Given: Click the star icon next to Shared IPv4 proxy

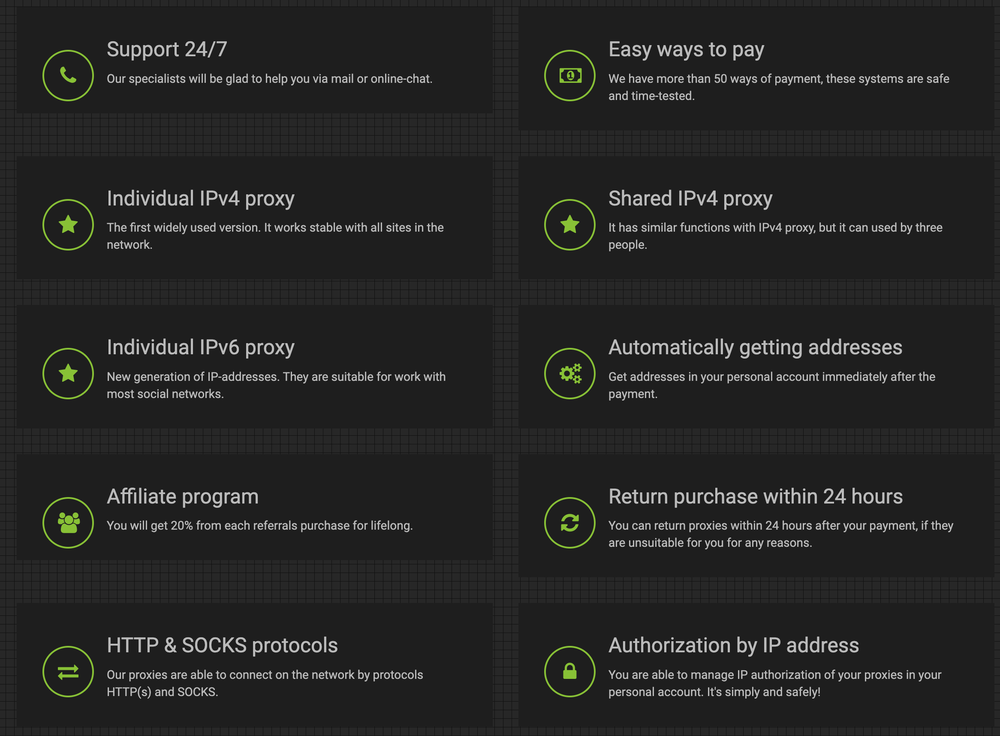Looking at the screenshot, I should pyautogui.click(x=570, y=225).
